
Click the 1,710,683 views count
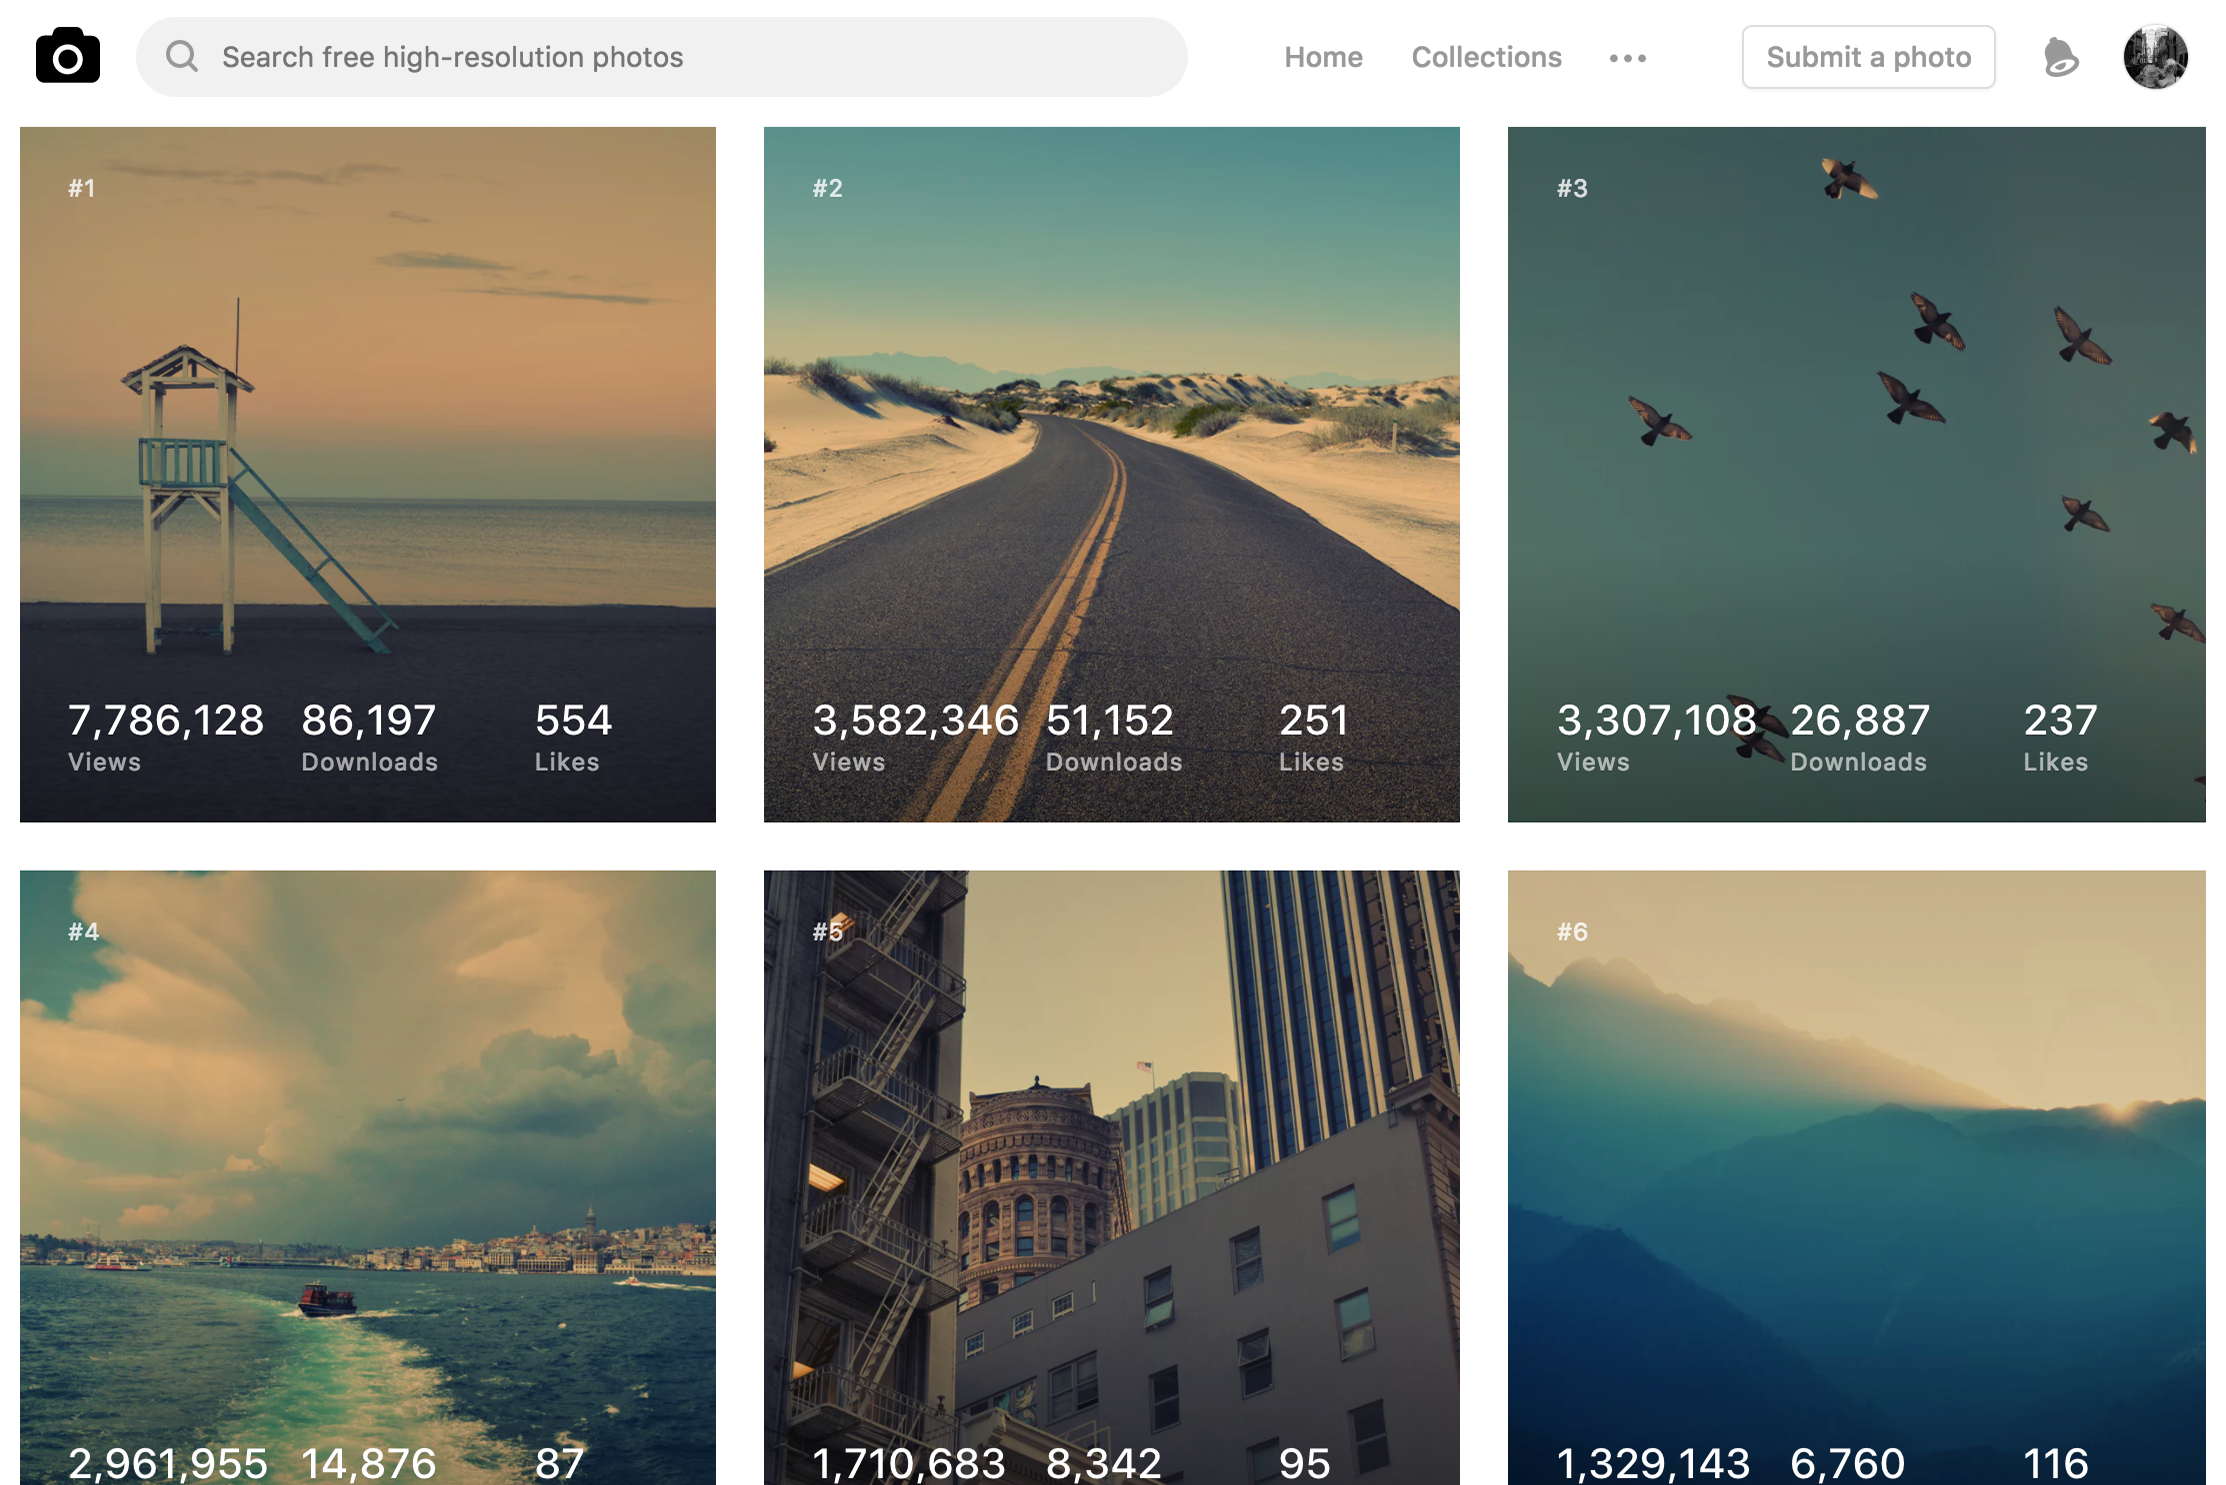pyautogui.click(x=908, y=1464)
